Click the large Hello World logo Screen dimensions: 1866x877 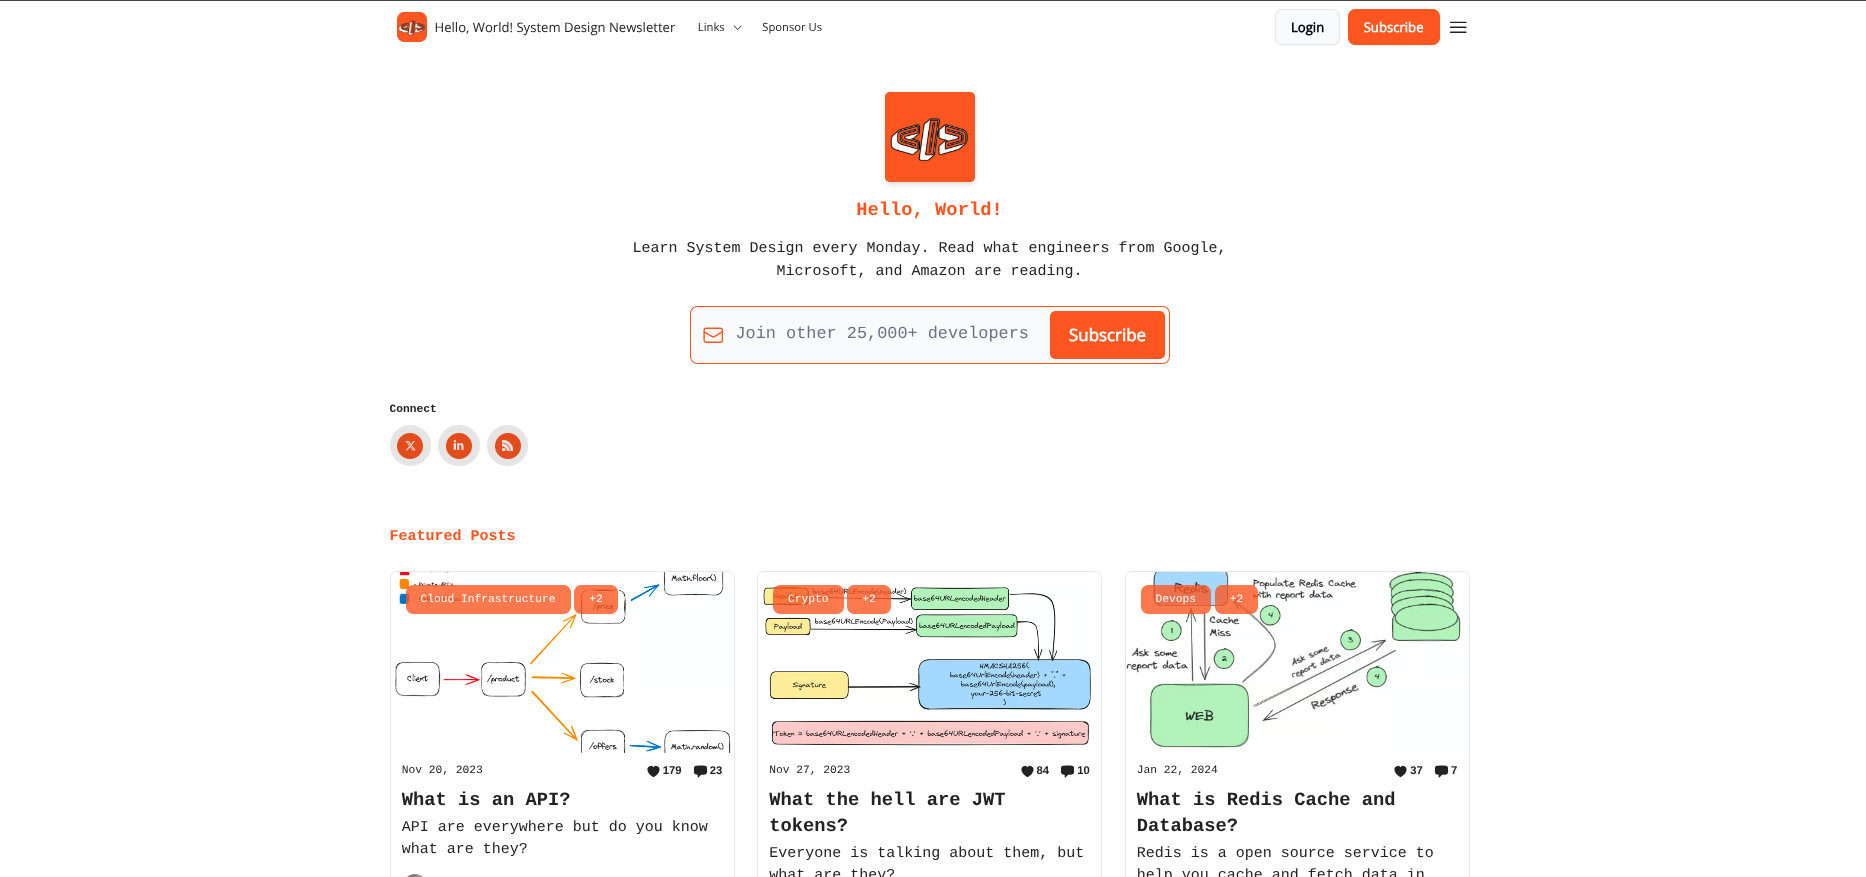pos(929,137)
